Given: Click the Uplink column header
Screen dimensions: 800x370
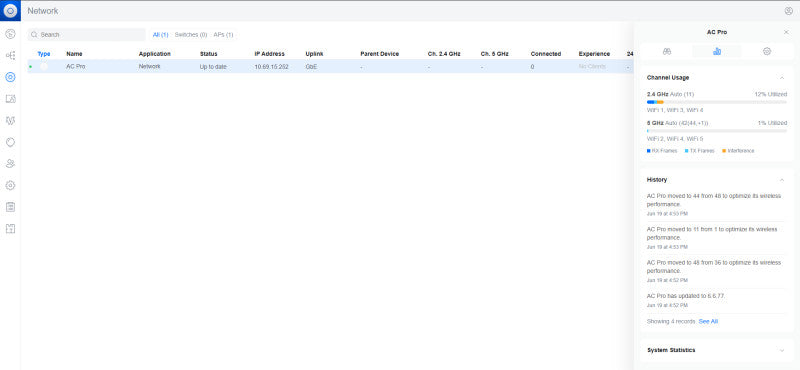Looking at the screenshot, I should coord(314,54).
